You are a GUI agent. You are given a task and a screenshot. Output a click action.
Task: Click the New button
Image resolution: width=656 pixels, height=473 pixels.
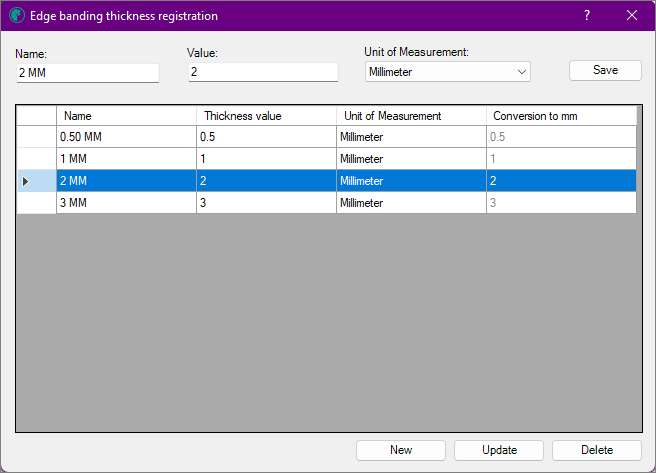401,450
